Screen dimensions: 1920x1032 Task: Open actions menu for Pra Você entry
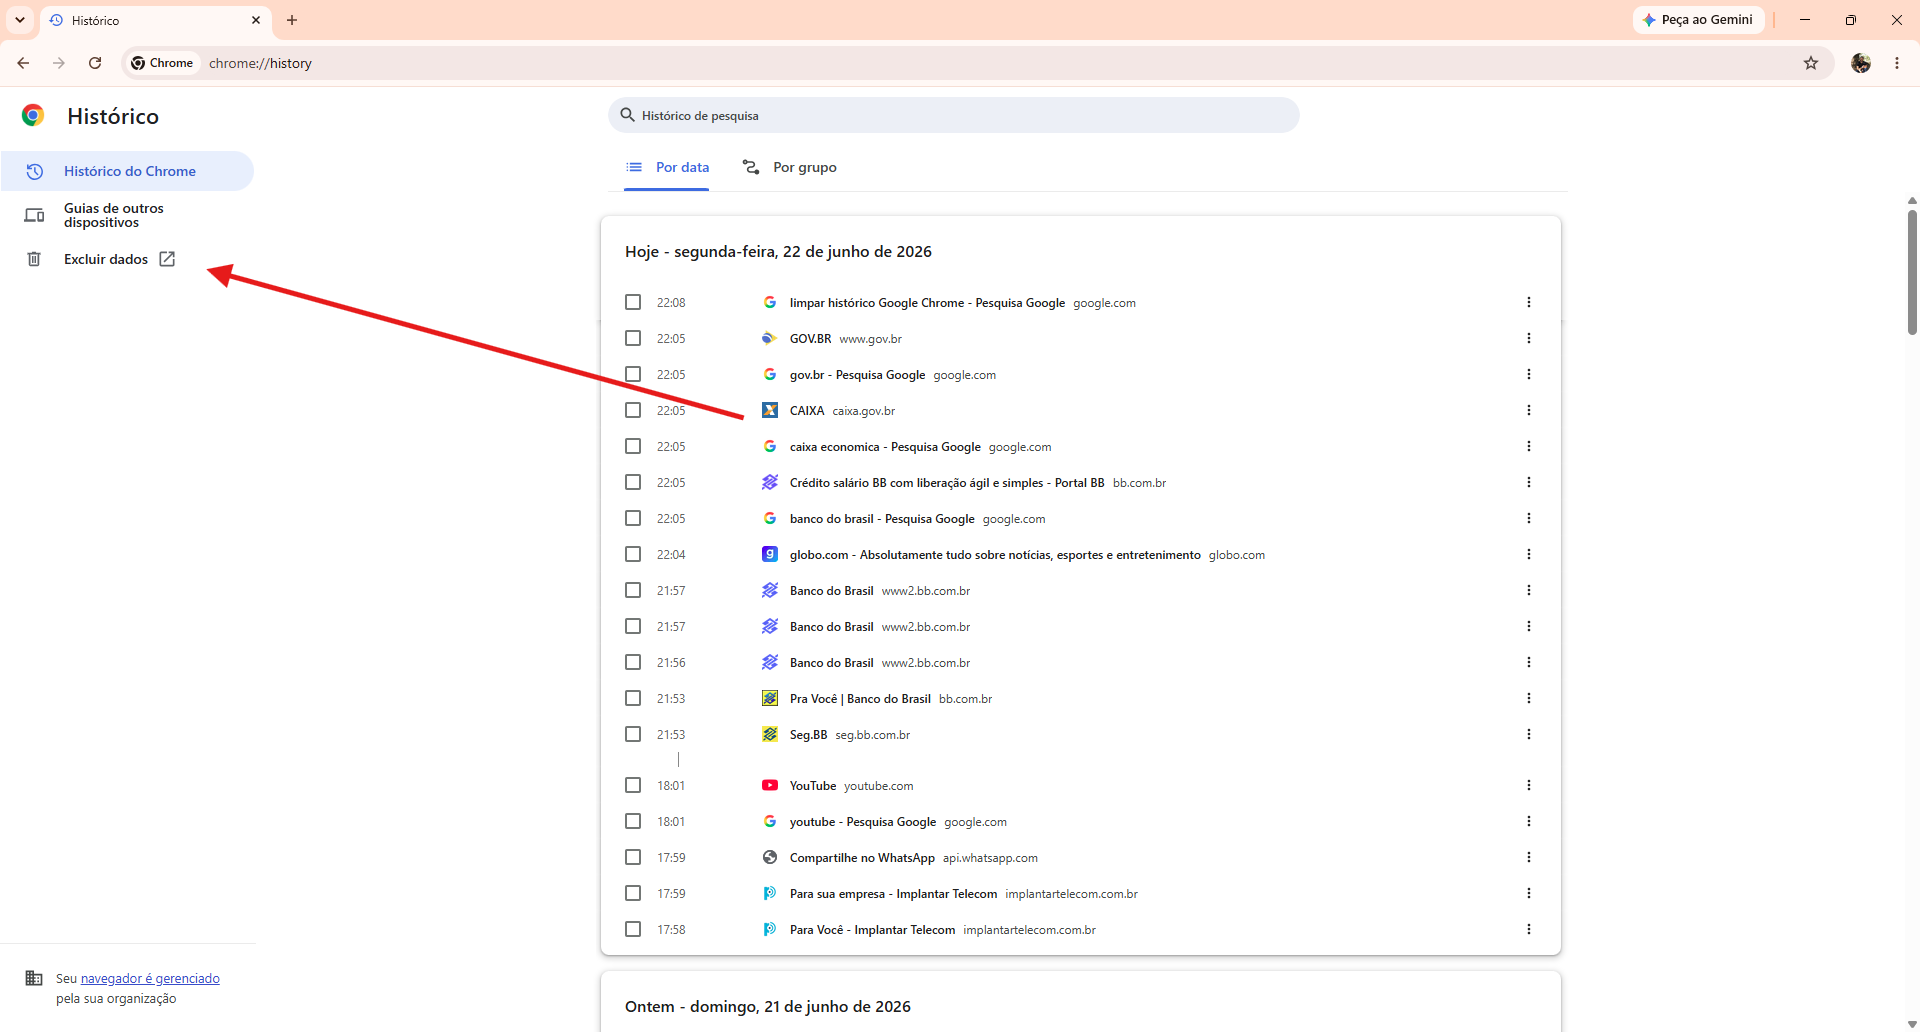point(1528,698)
